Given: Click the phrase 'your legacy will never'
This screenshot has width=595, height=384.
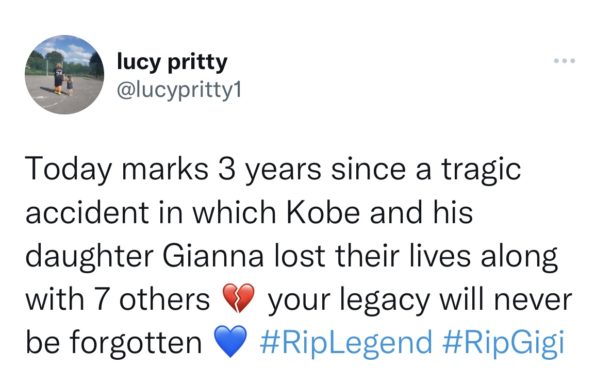Looking at the screenshot, I should pos(420,301).
